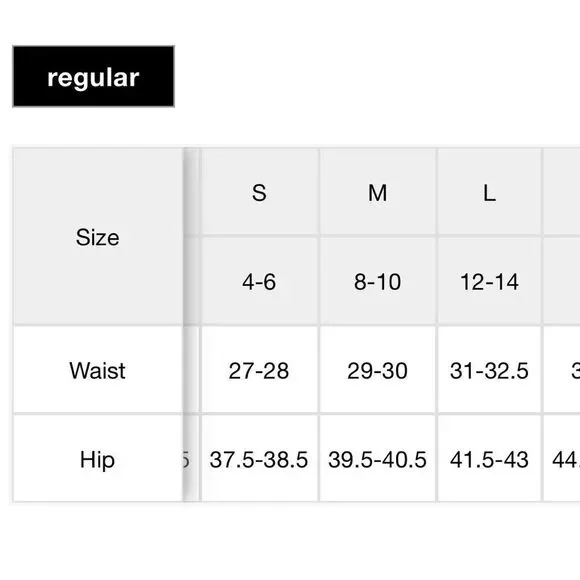580x580 pixels.
Task: Click the 29-30 waist measurement cell
Action: click(x=377, y=370)
